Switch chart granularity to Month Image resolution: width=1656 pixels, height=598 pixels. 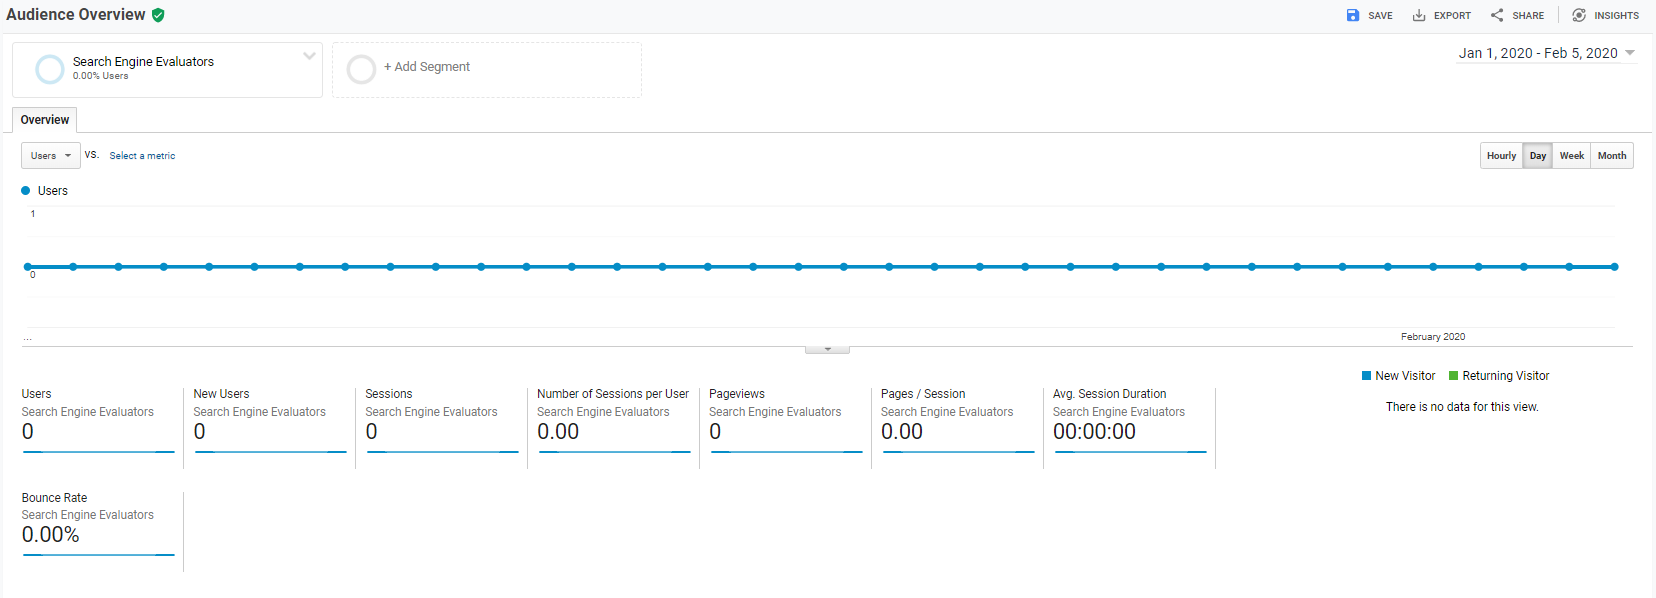pos(1611,156)
